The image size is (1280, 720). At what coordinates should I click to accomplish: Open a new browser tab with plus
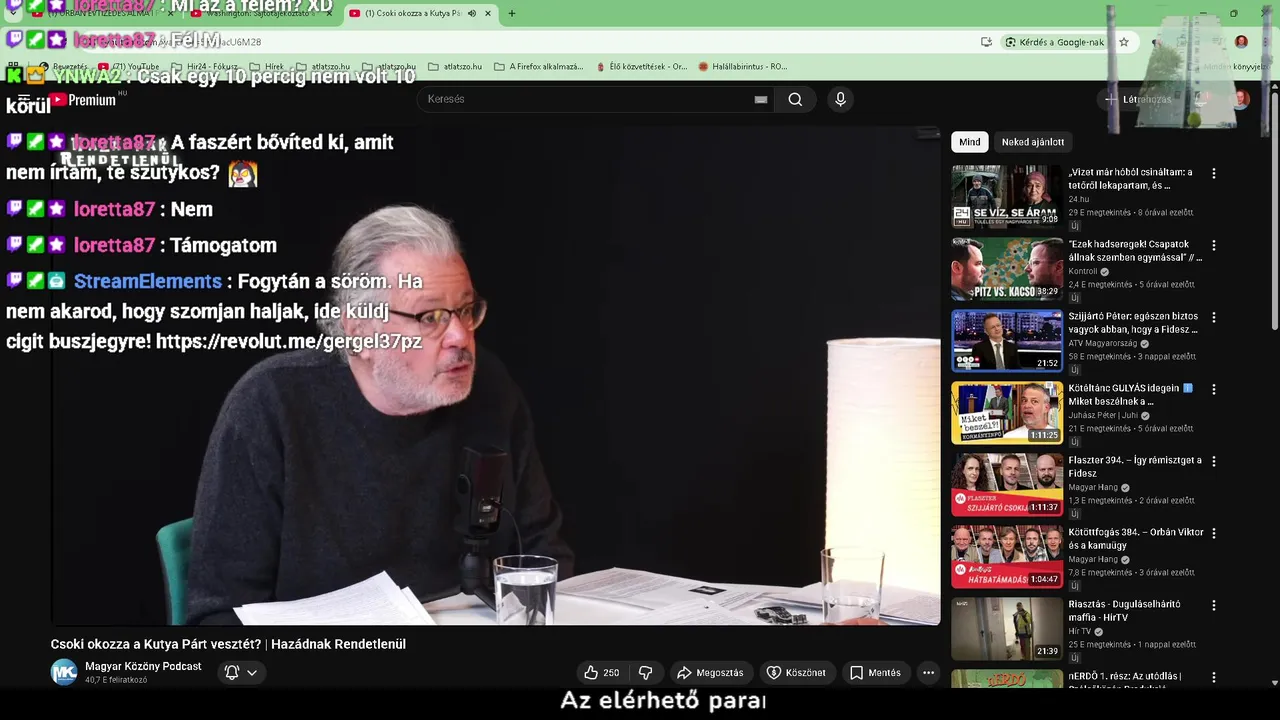[x=512, y=14]
